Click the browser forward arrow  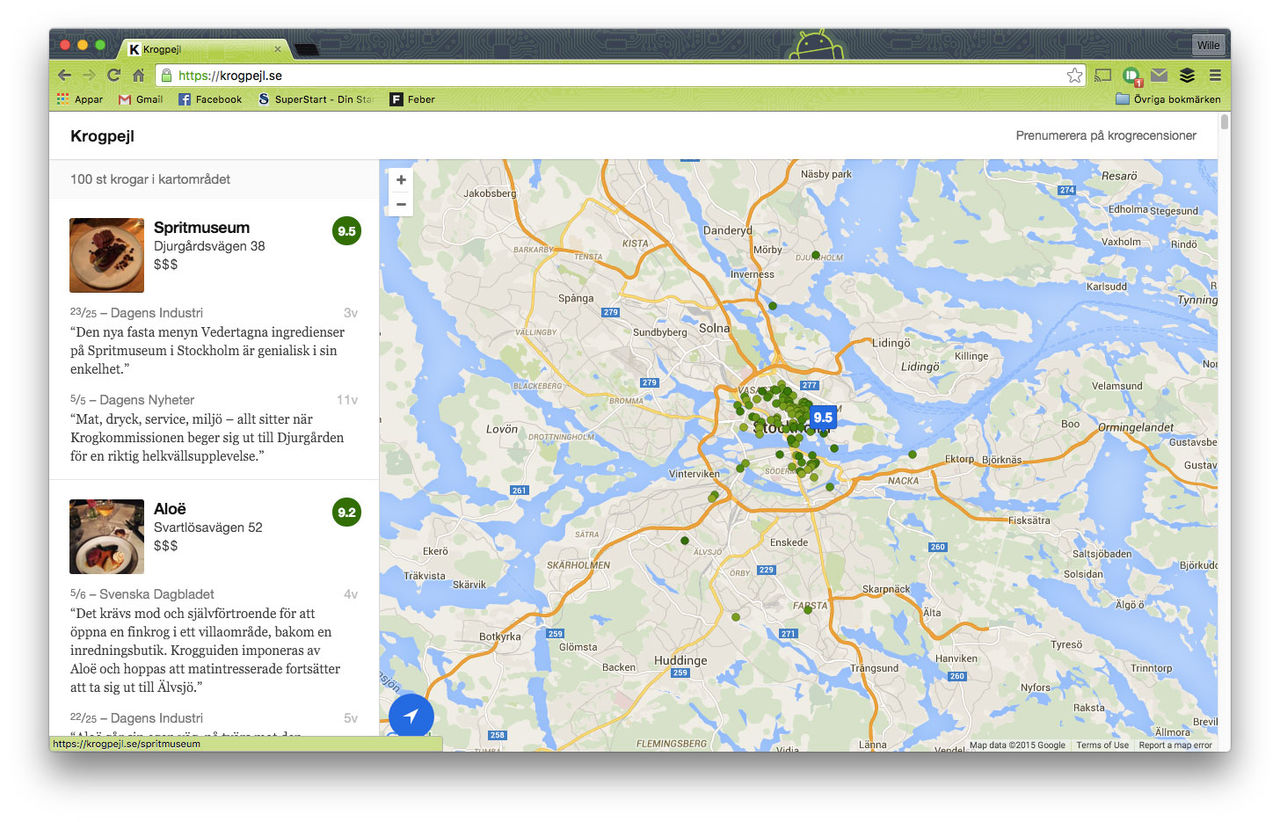pyautogui.click(x=89, y=75)
